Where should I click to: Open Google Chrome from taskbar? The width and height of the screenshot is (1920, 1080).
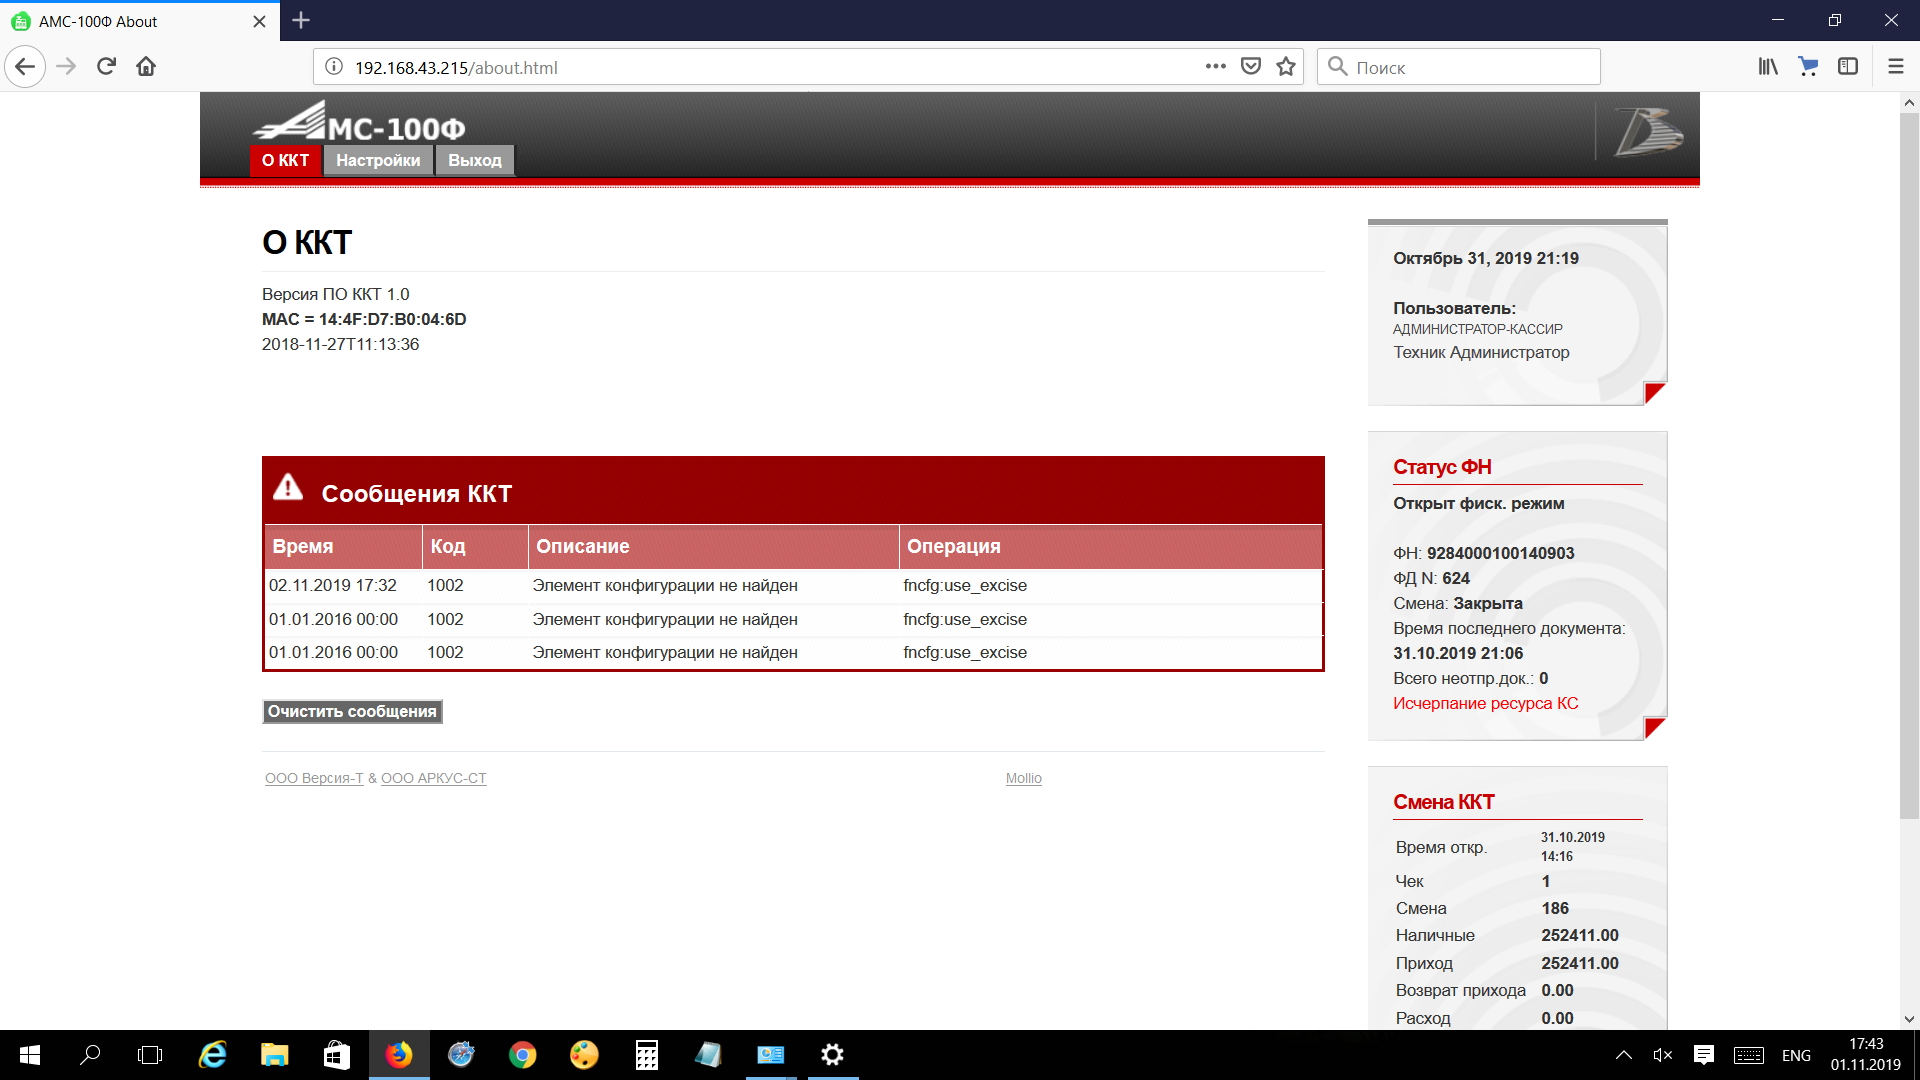tap(522, 1055)
